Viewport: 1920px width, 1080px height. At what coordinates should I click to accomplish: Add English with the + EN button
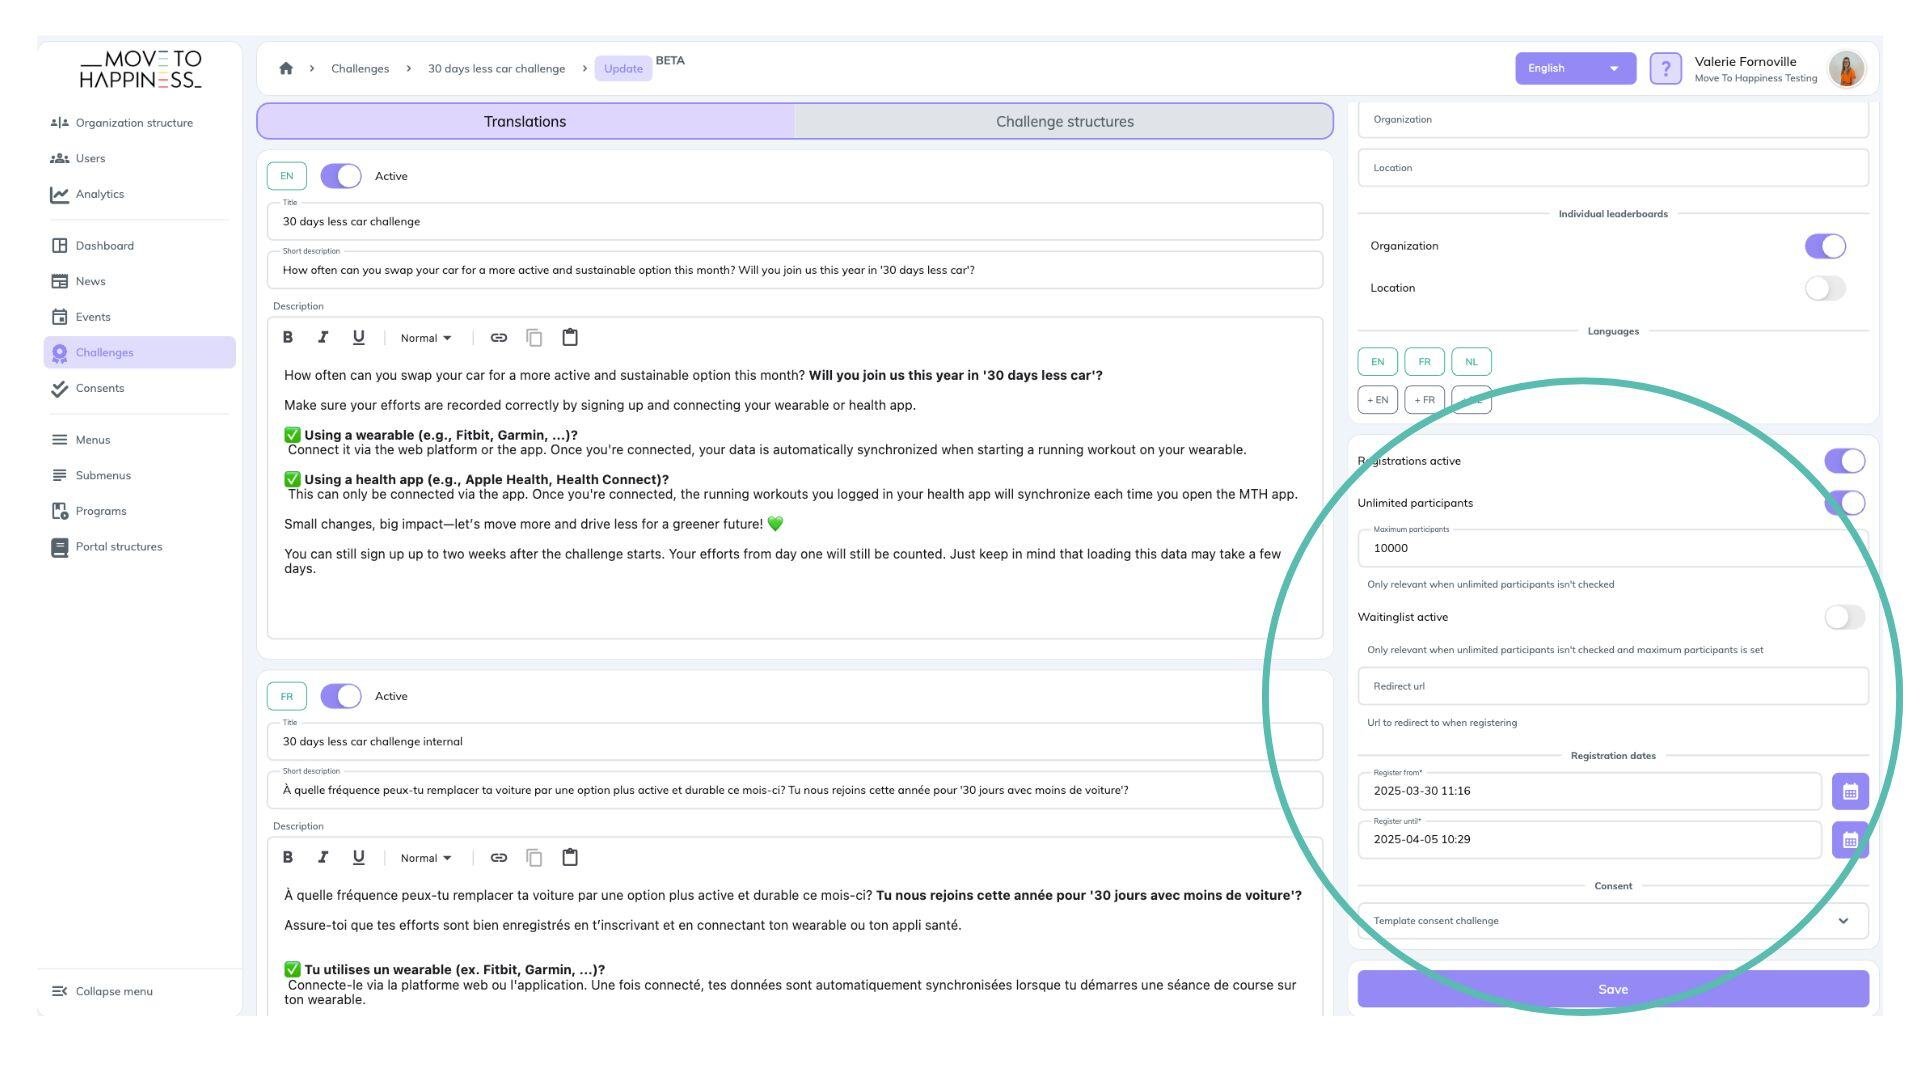click(1377, 400)
